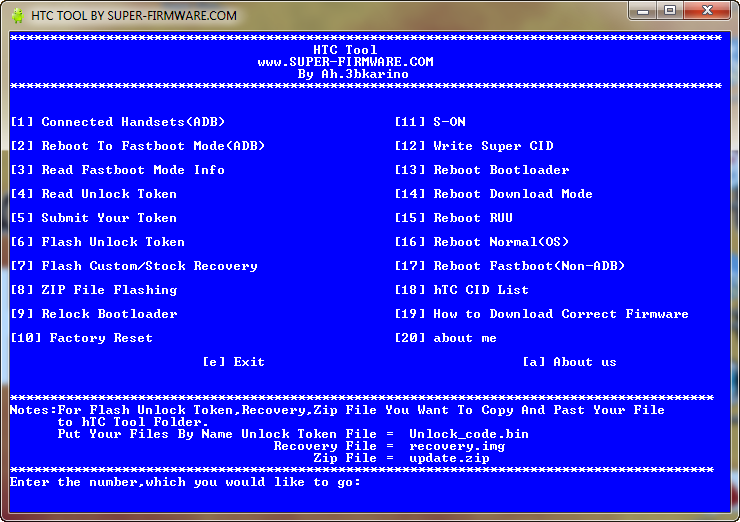Click the 'HTC Tool' header text
The image size is (740, 522).
click(x=345, y=50)
